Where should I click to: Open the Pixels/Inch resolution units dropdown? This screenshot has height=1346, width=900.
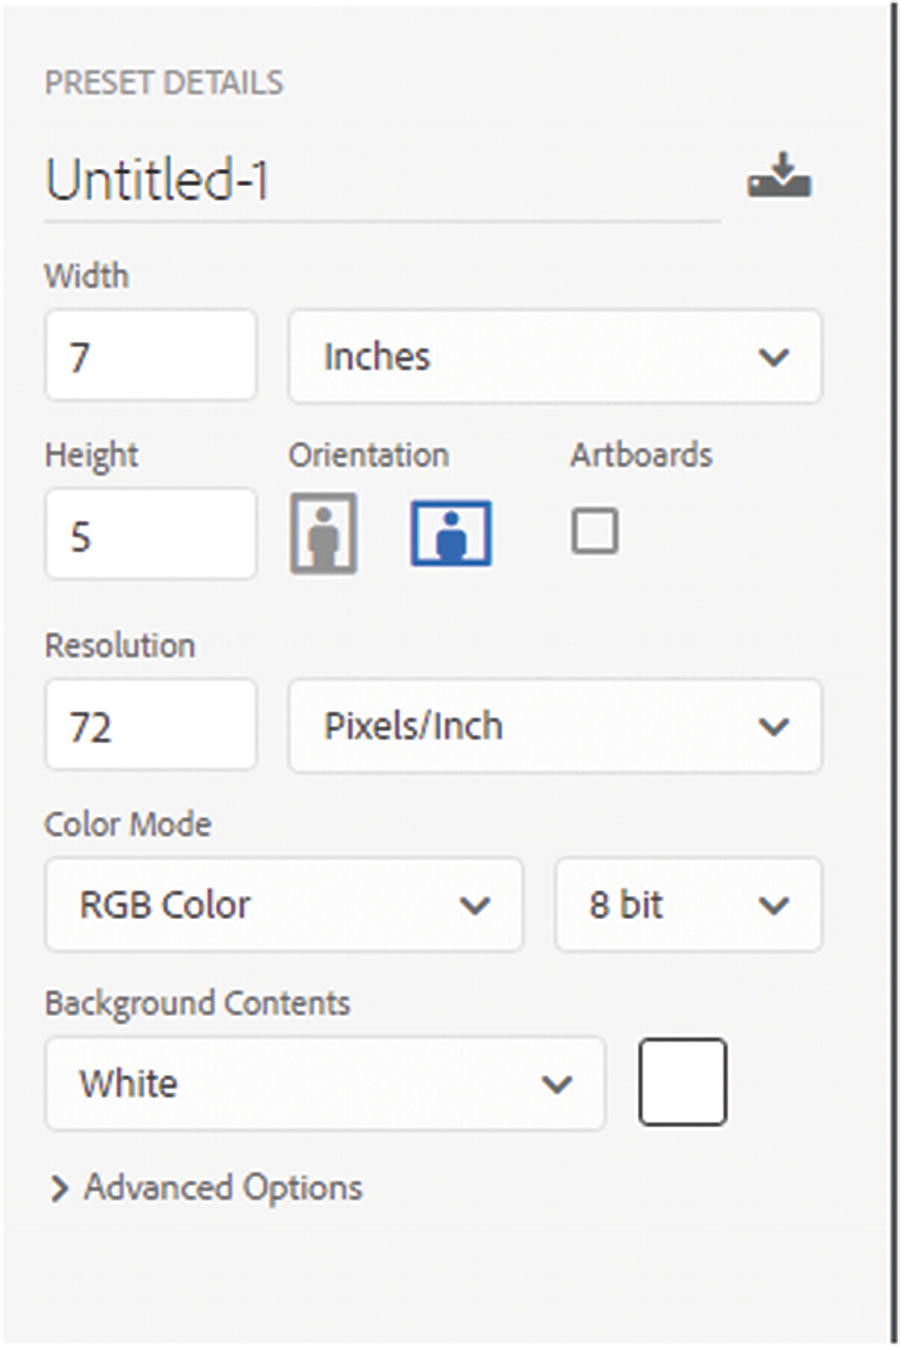point(555,726)
